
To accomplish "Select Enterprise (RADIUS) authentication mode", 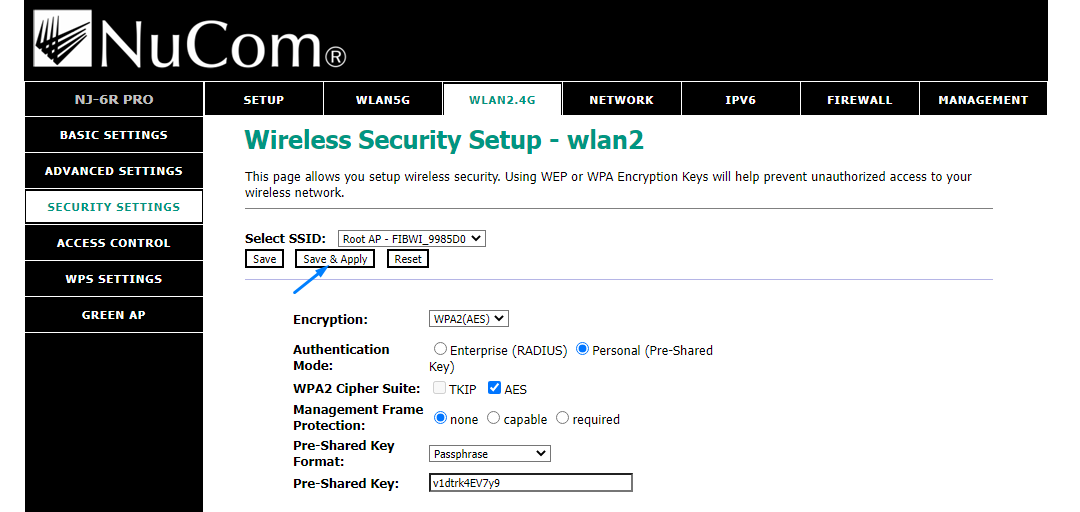I will pyautogui.click(x=439, y=349).
